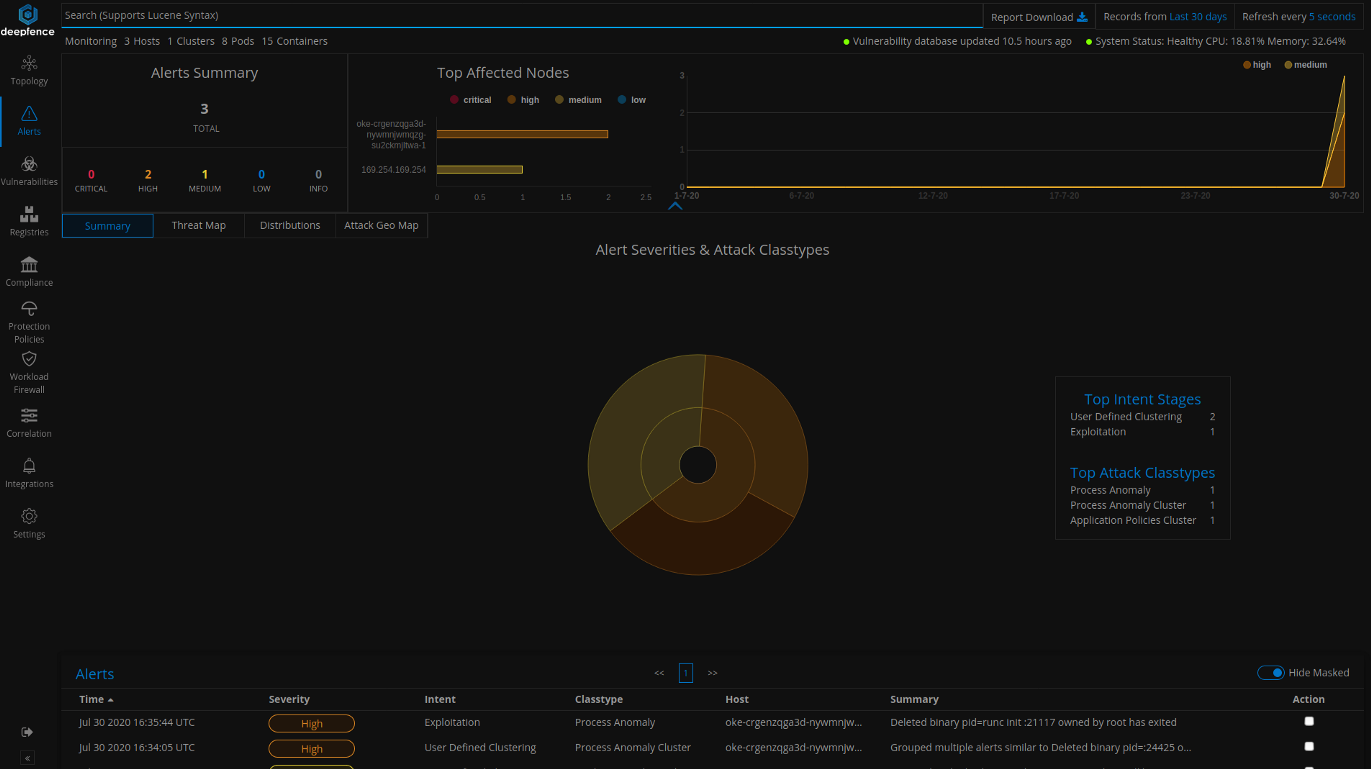
Task: Open the Last 30 days time range selector
Action: [x=1199, y=16]
